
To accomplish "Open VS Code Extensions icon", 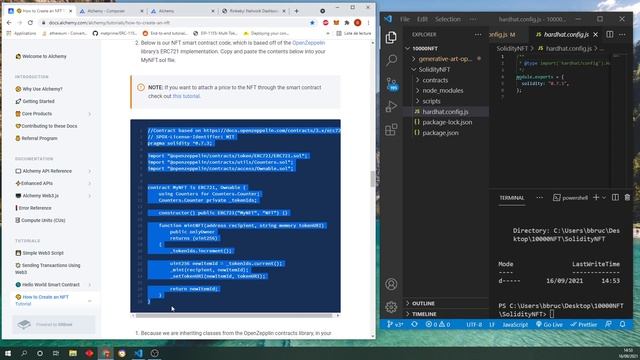I will (x=391, y=129).
